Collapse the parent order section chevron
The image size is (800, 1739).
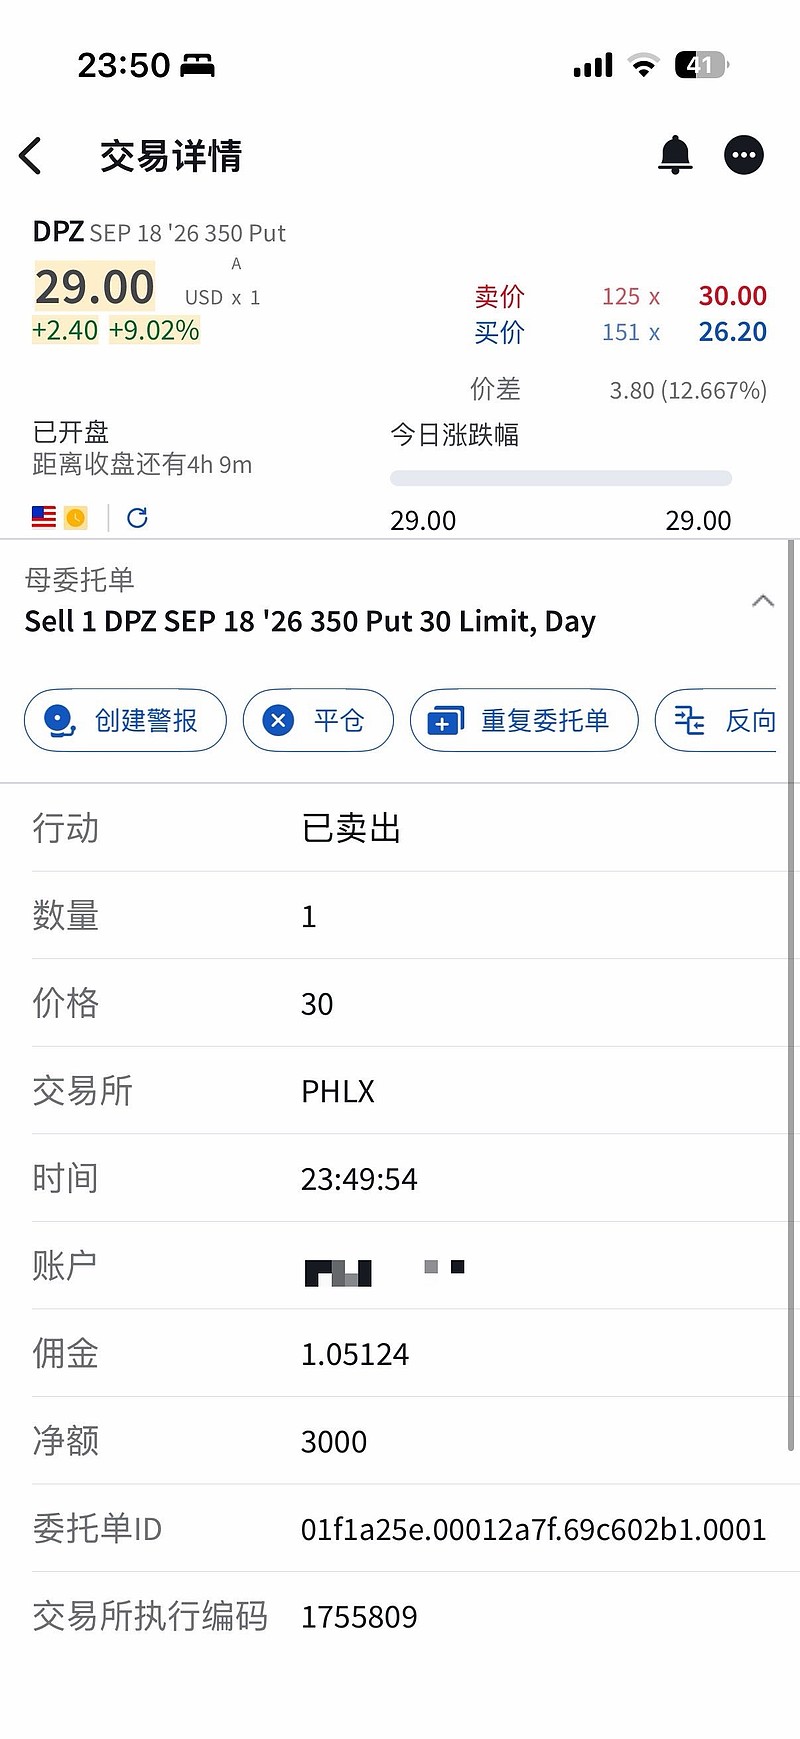762,601
